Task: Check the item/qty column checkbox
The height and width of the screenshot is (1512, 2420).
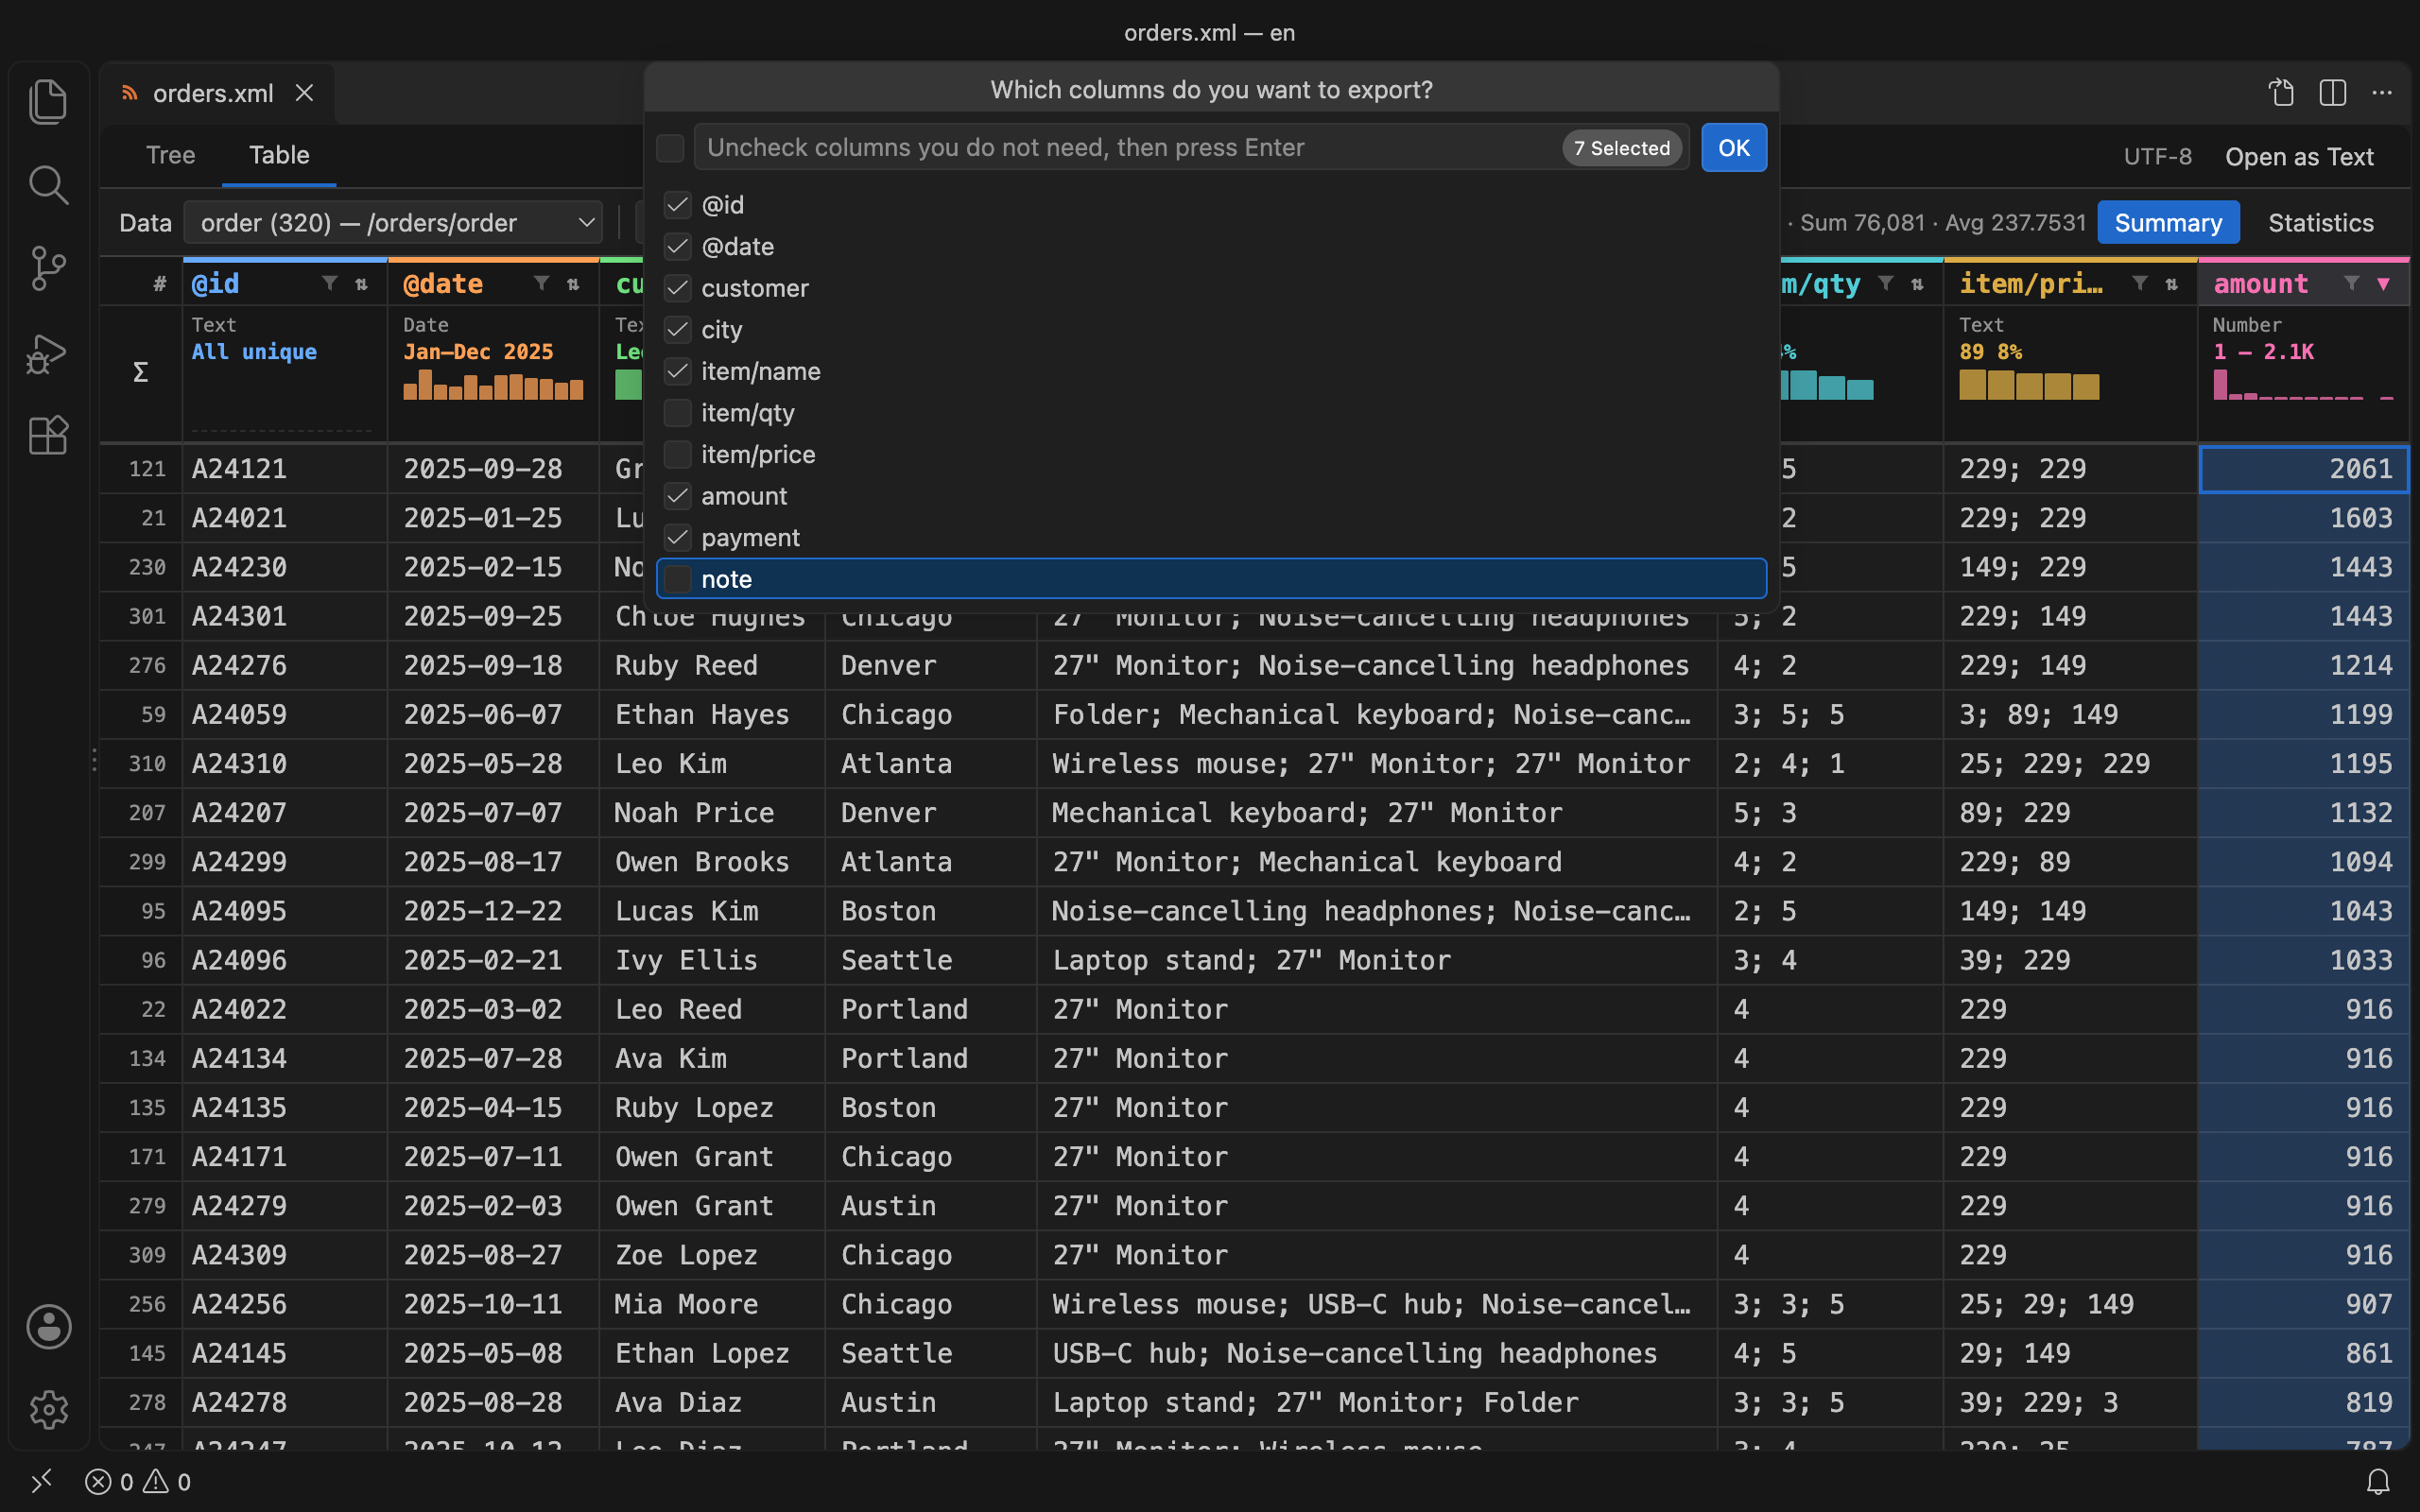Action: [x=678, y=413]
